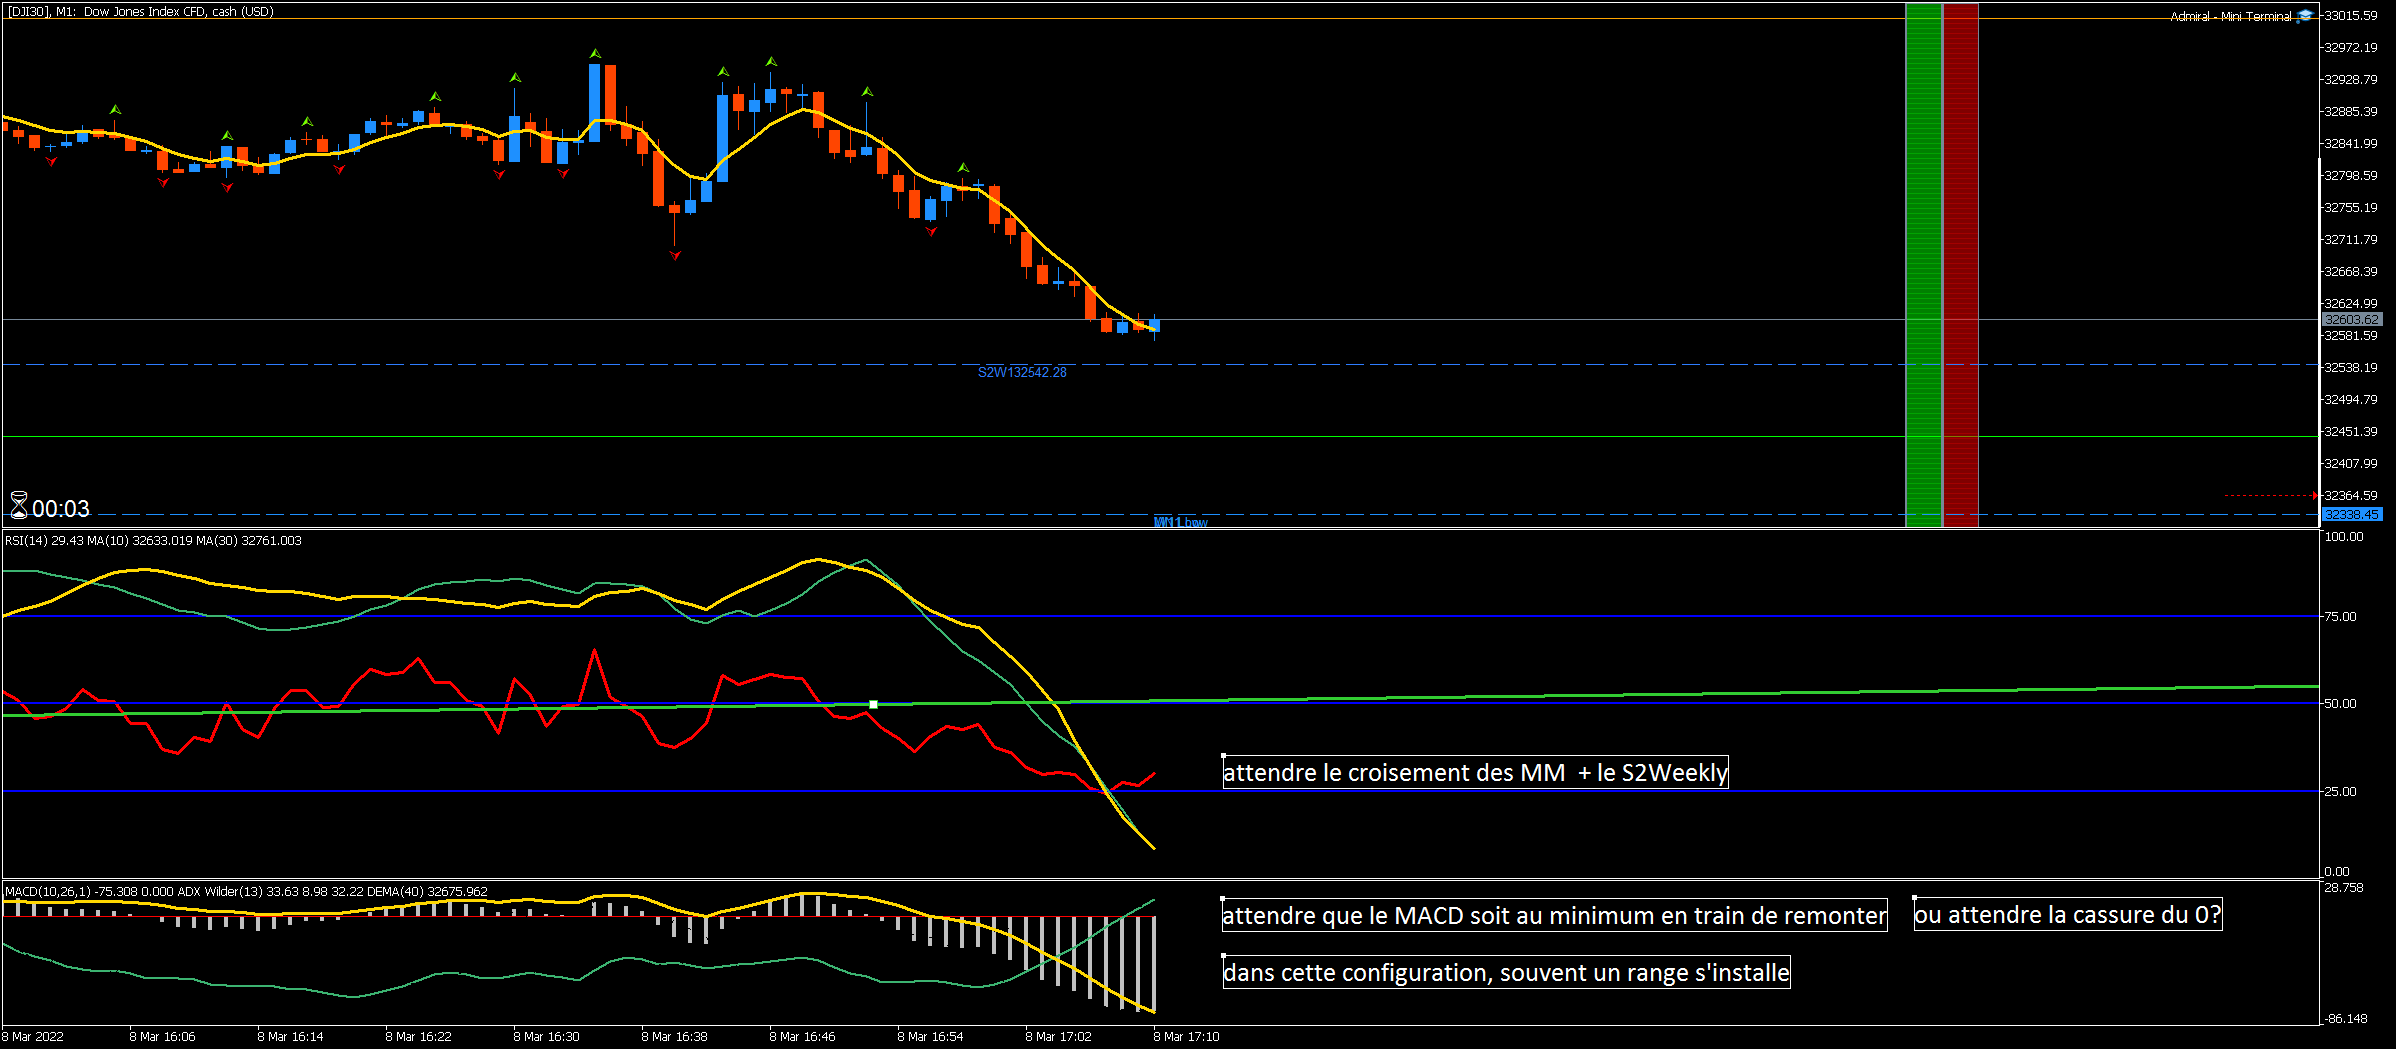Select the MN1 Low level label
2396x1049 pixels.
coord(1180,522)
